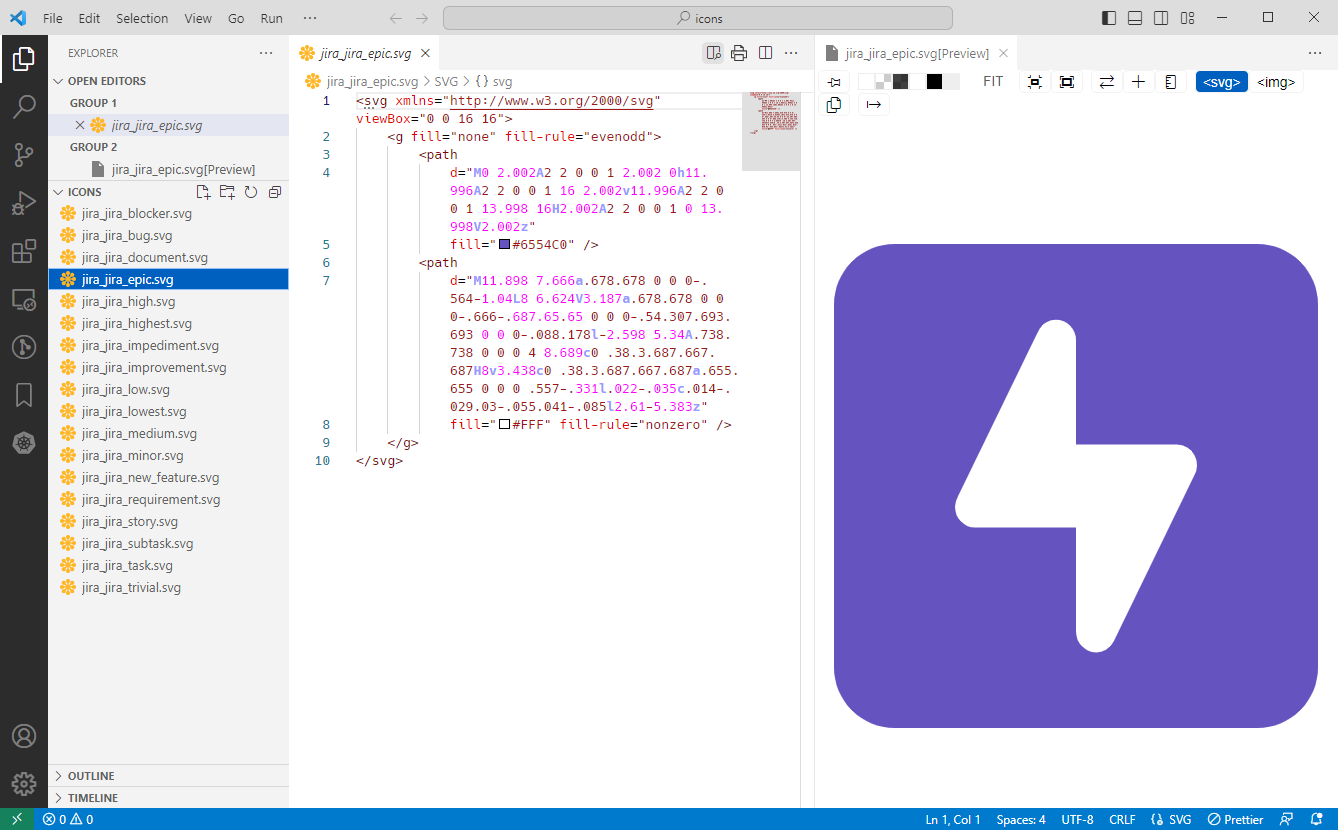Open the Explorer view in activity bar
This screenshot has width=1338, height=830.
24,59
